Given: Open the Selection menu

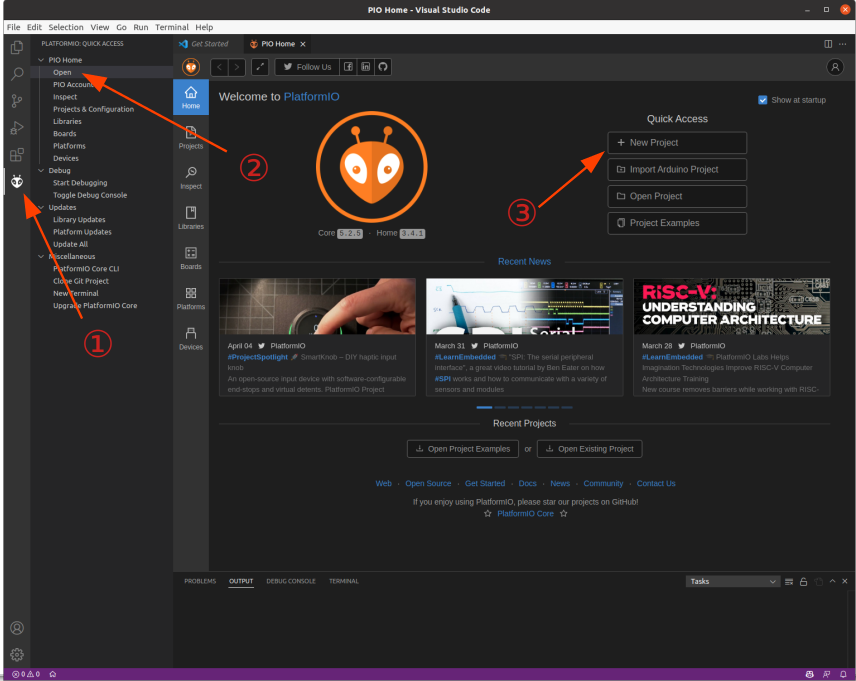Looking at the screenshot, I should click(x=66, y=27).
